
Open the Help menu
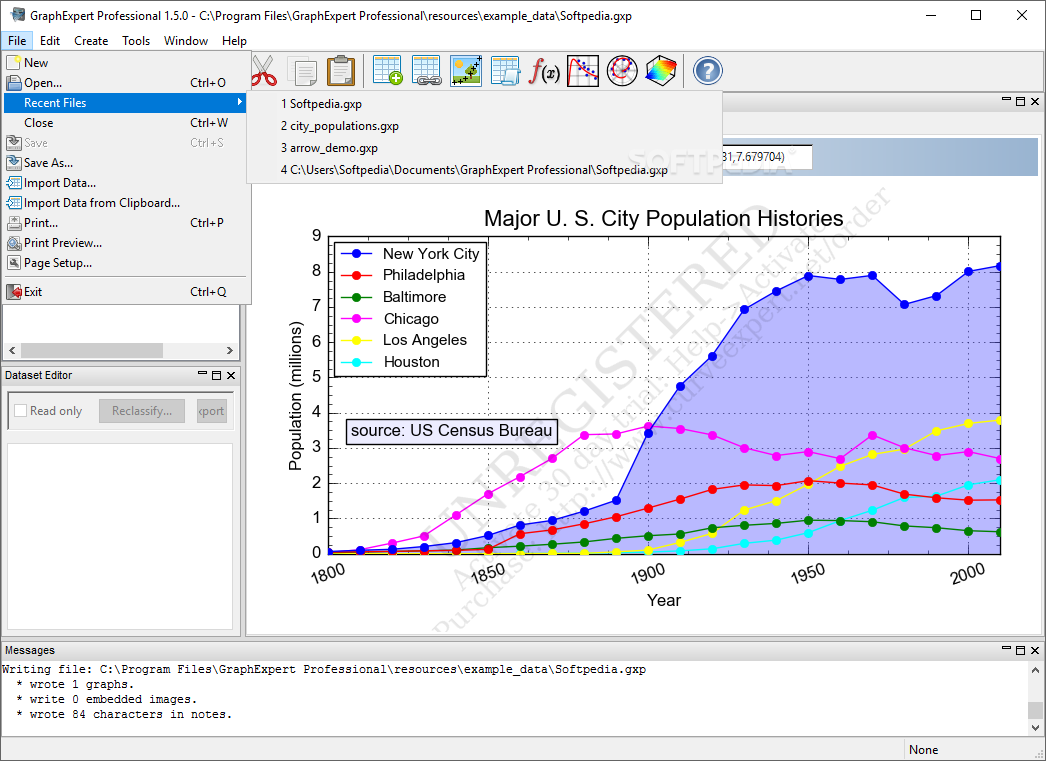pyautogui.click(x=234, y=41)
